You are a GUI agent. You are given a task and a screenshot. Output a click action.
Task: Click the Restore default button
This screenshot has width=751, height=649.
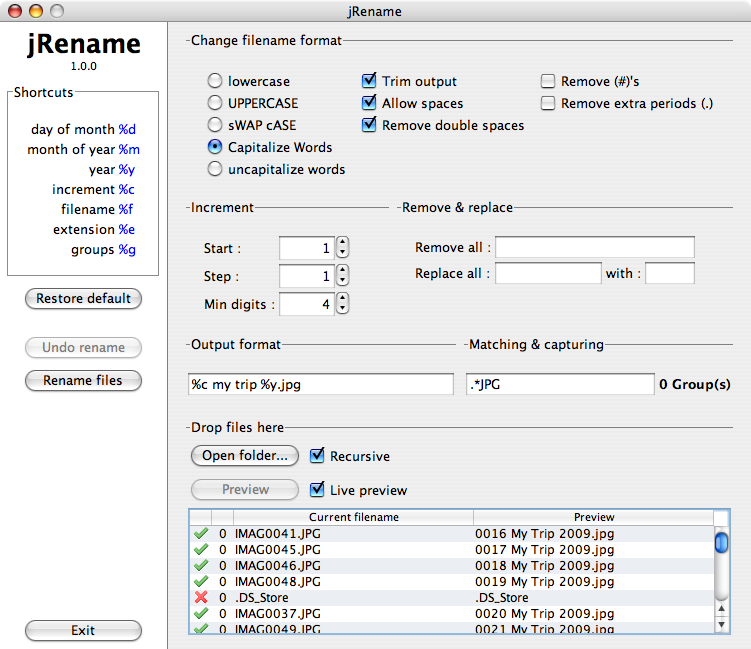click(x=83, y=298)
